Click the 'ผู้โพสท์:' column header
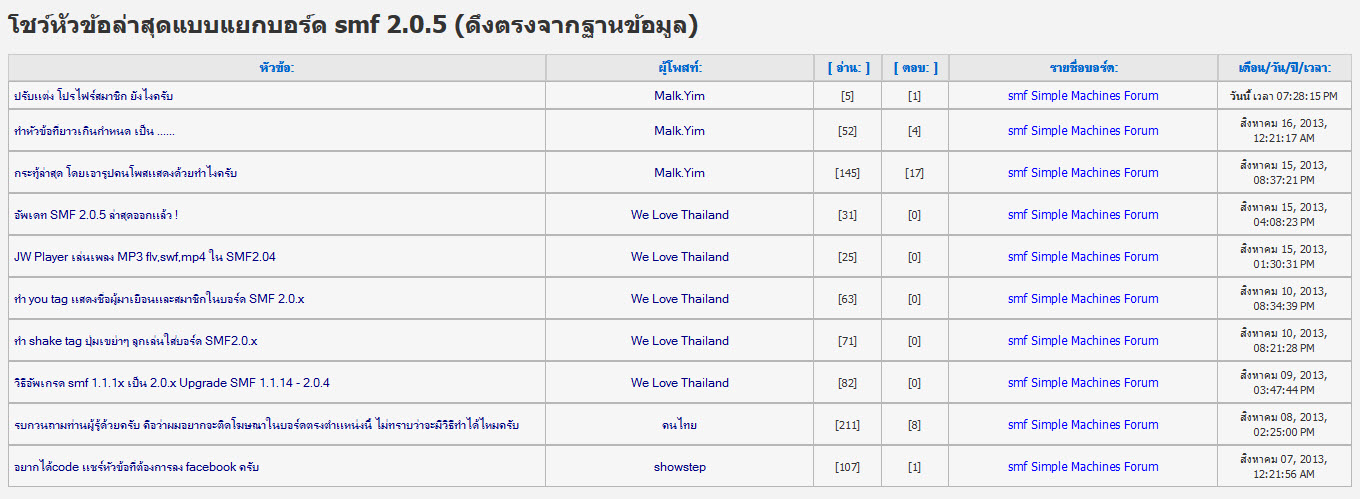Viewport: 1360px width, 499px height. click(679, 68)
